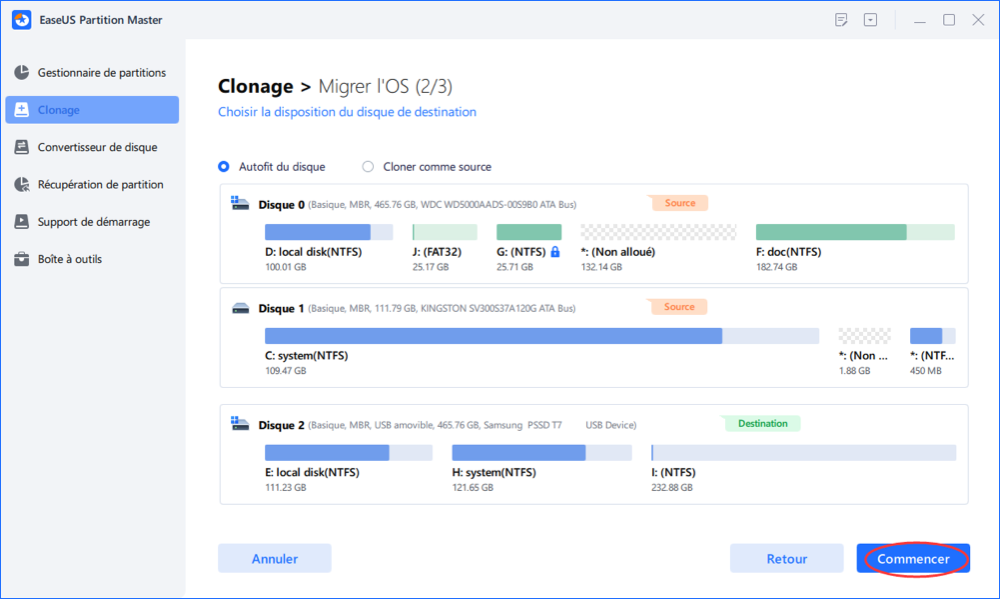Open Gestionnaire de partitions from sidebar

101,73
